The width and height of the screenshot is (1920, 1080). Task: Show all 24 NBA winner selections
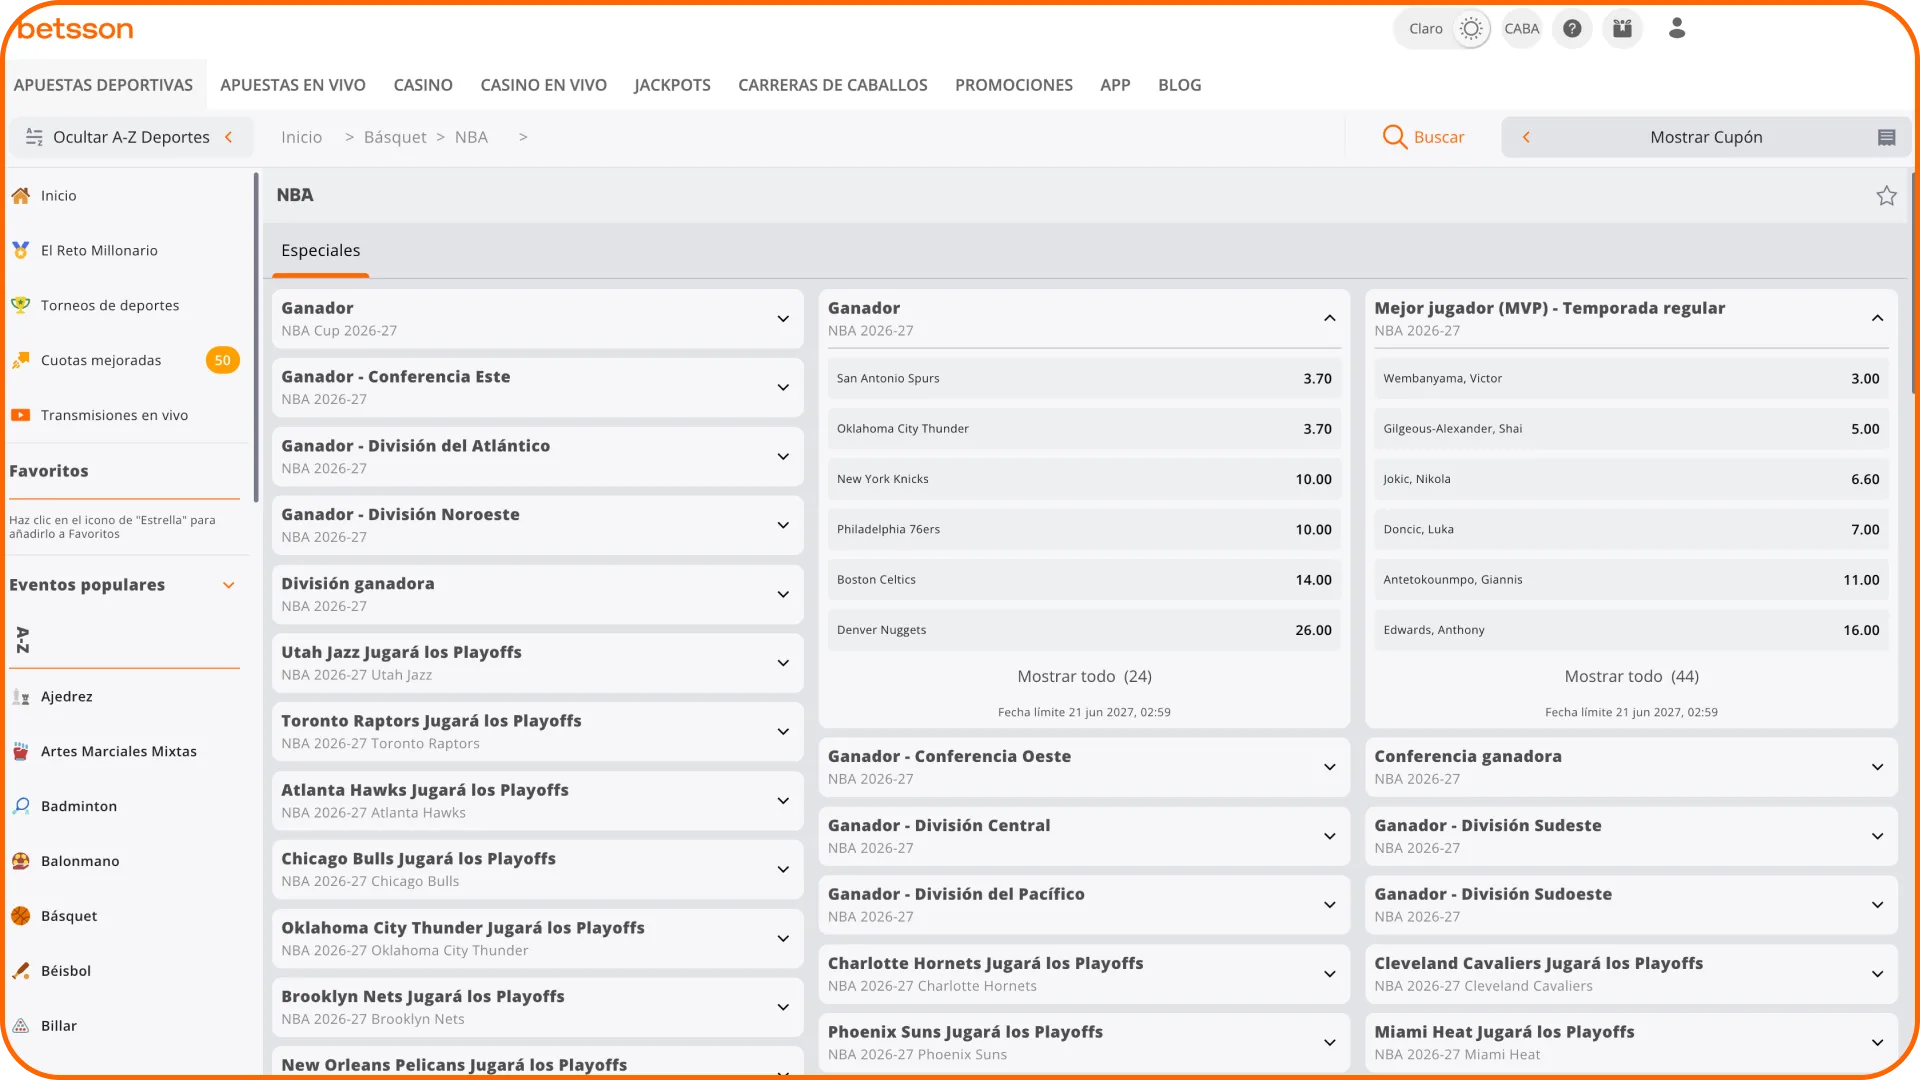pyautogui.click(x=1084, y=677)
